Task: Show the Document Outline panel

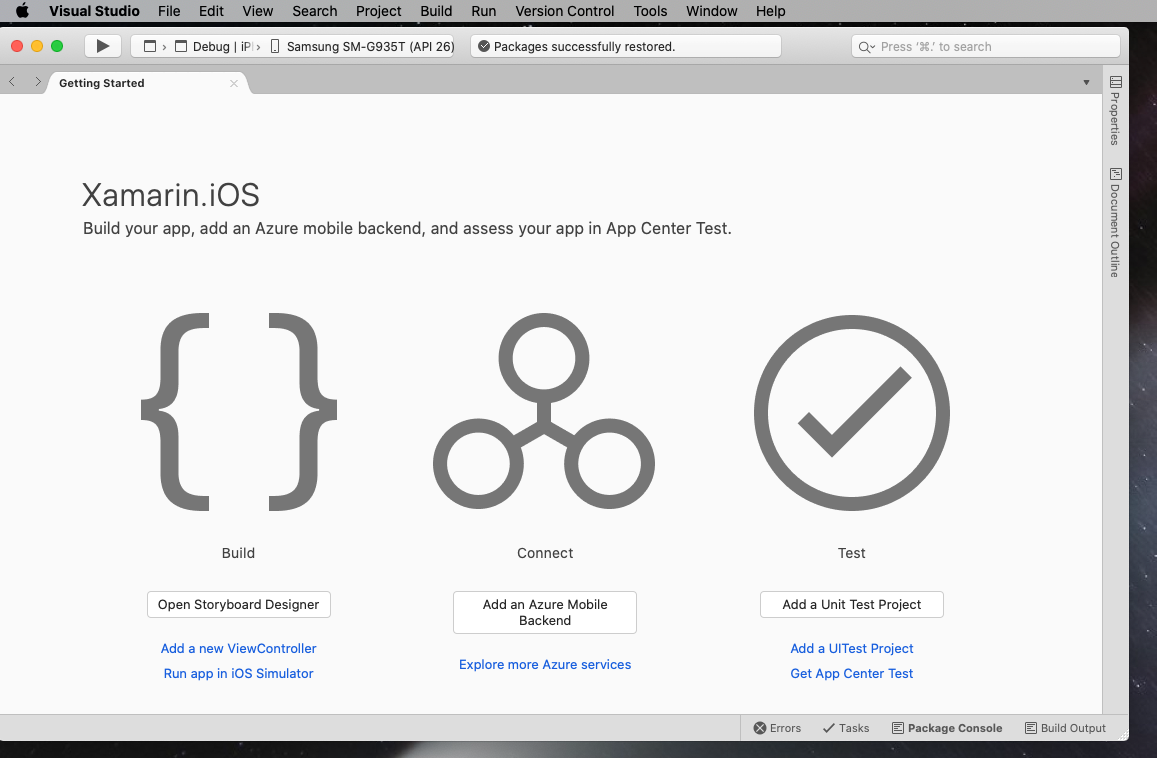Action: 1113,220
